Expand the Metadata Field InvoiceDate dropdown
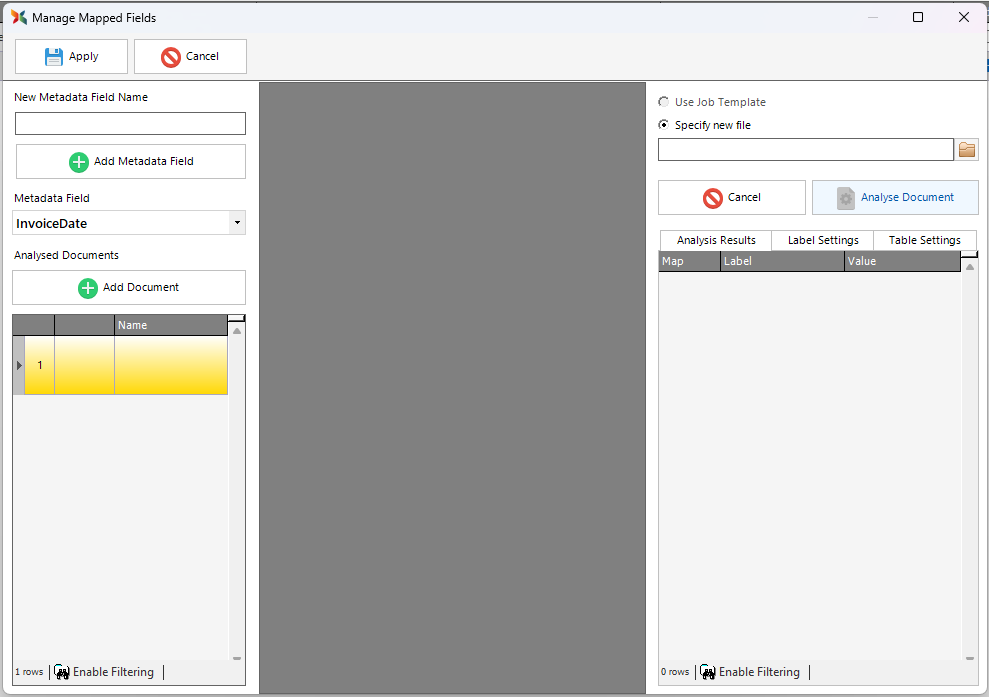Viewport: 989px width, 697px height. 236,223
